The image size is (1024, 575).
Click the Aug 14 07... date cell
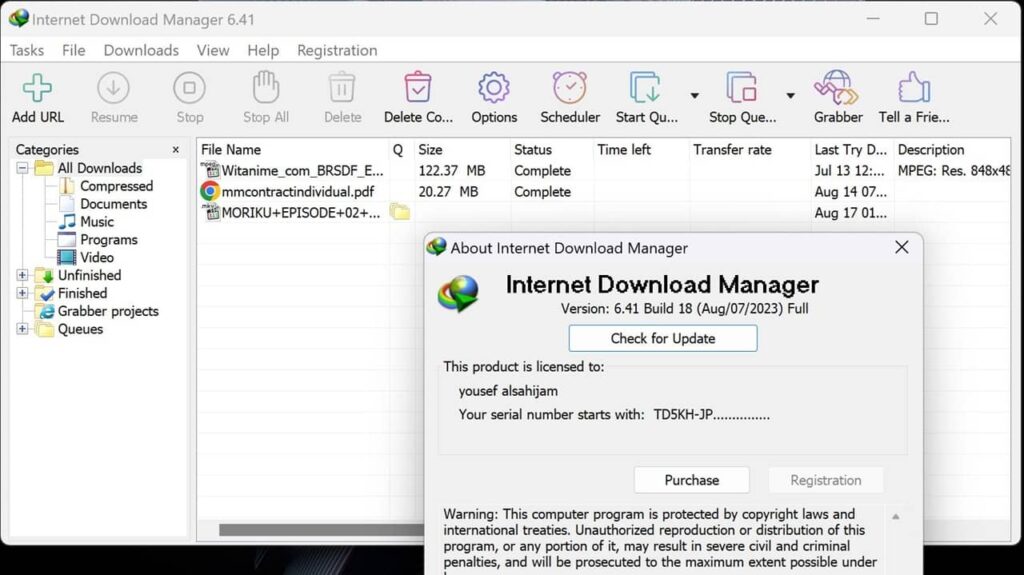(x=850, y=191)
